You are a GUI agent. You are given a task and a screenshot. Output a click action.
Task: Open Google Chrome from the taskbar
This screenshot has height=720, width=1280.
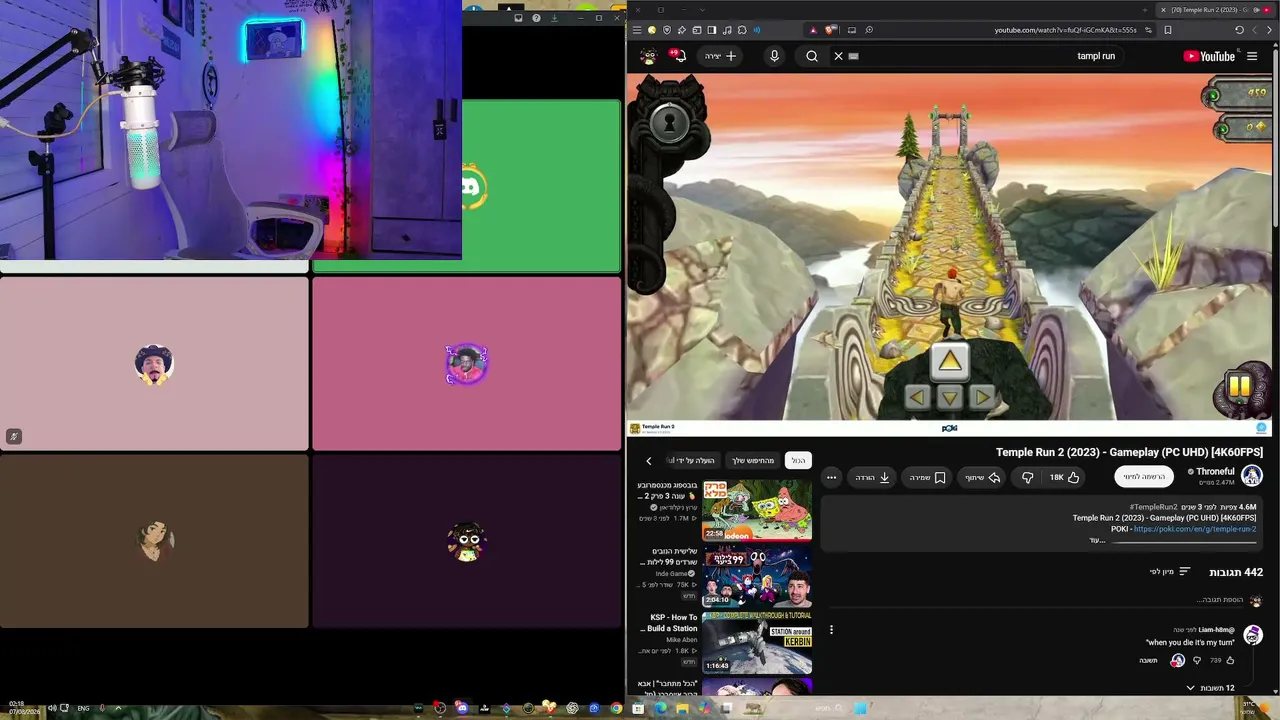616,708
